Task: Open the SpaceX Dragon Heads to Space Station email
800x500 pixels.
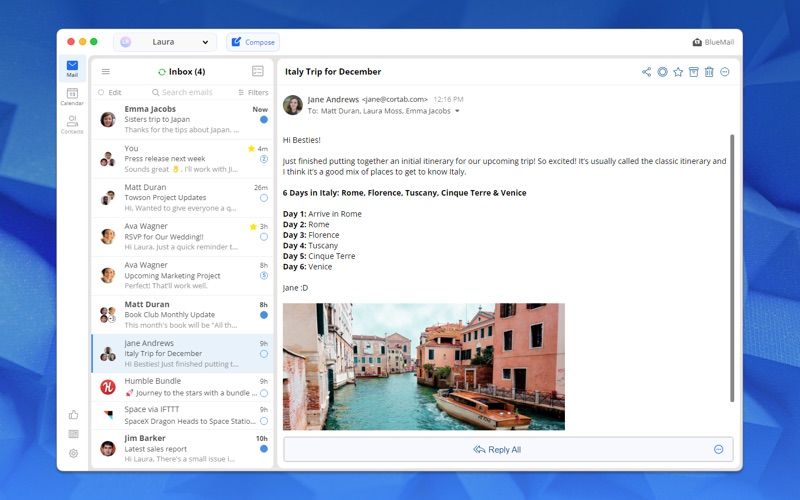Action: pos(183,415)
